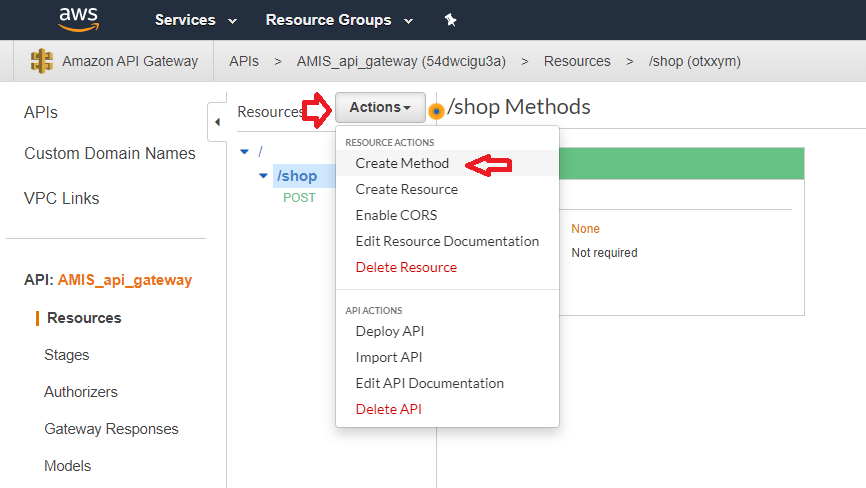Image resolution: width=866 pixels, height=488 pixels.
Task: Collapse the /shop resource tree node
Action: (263, 176)
